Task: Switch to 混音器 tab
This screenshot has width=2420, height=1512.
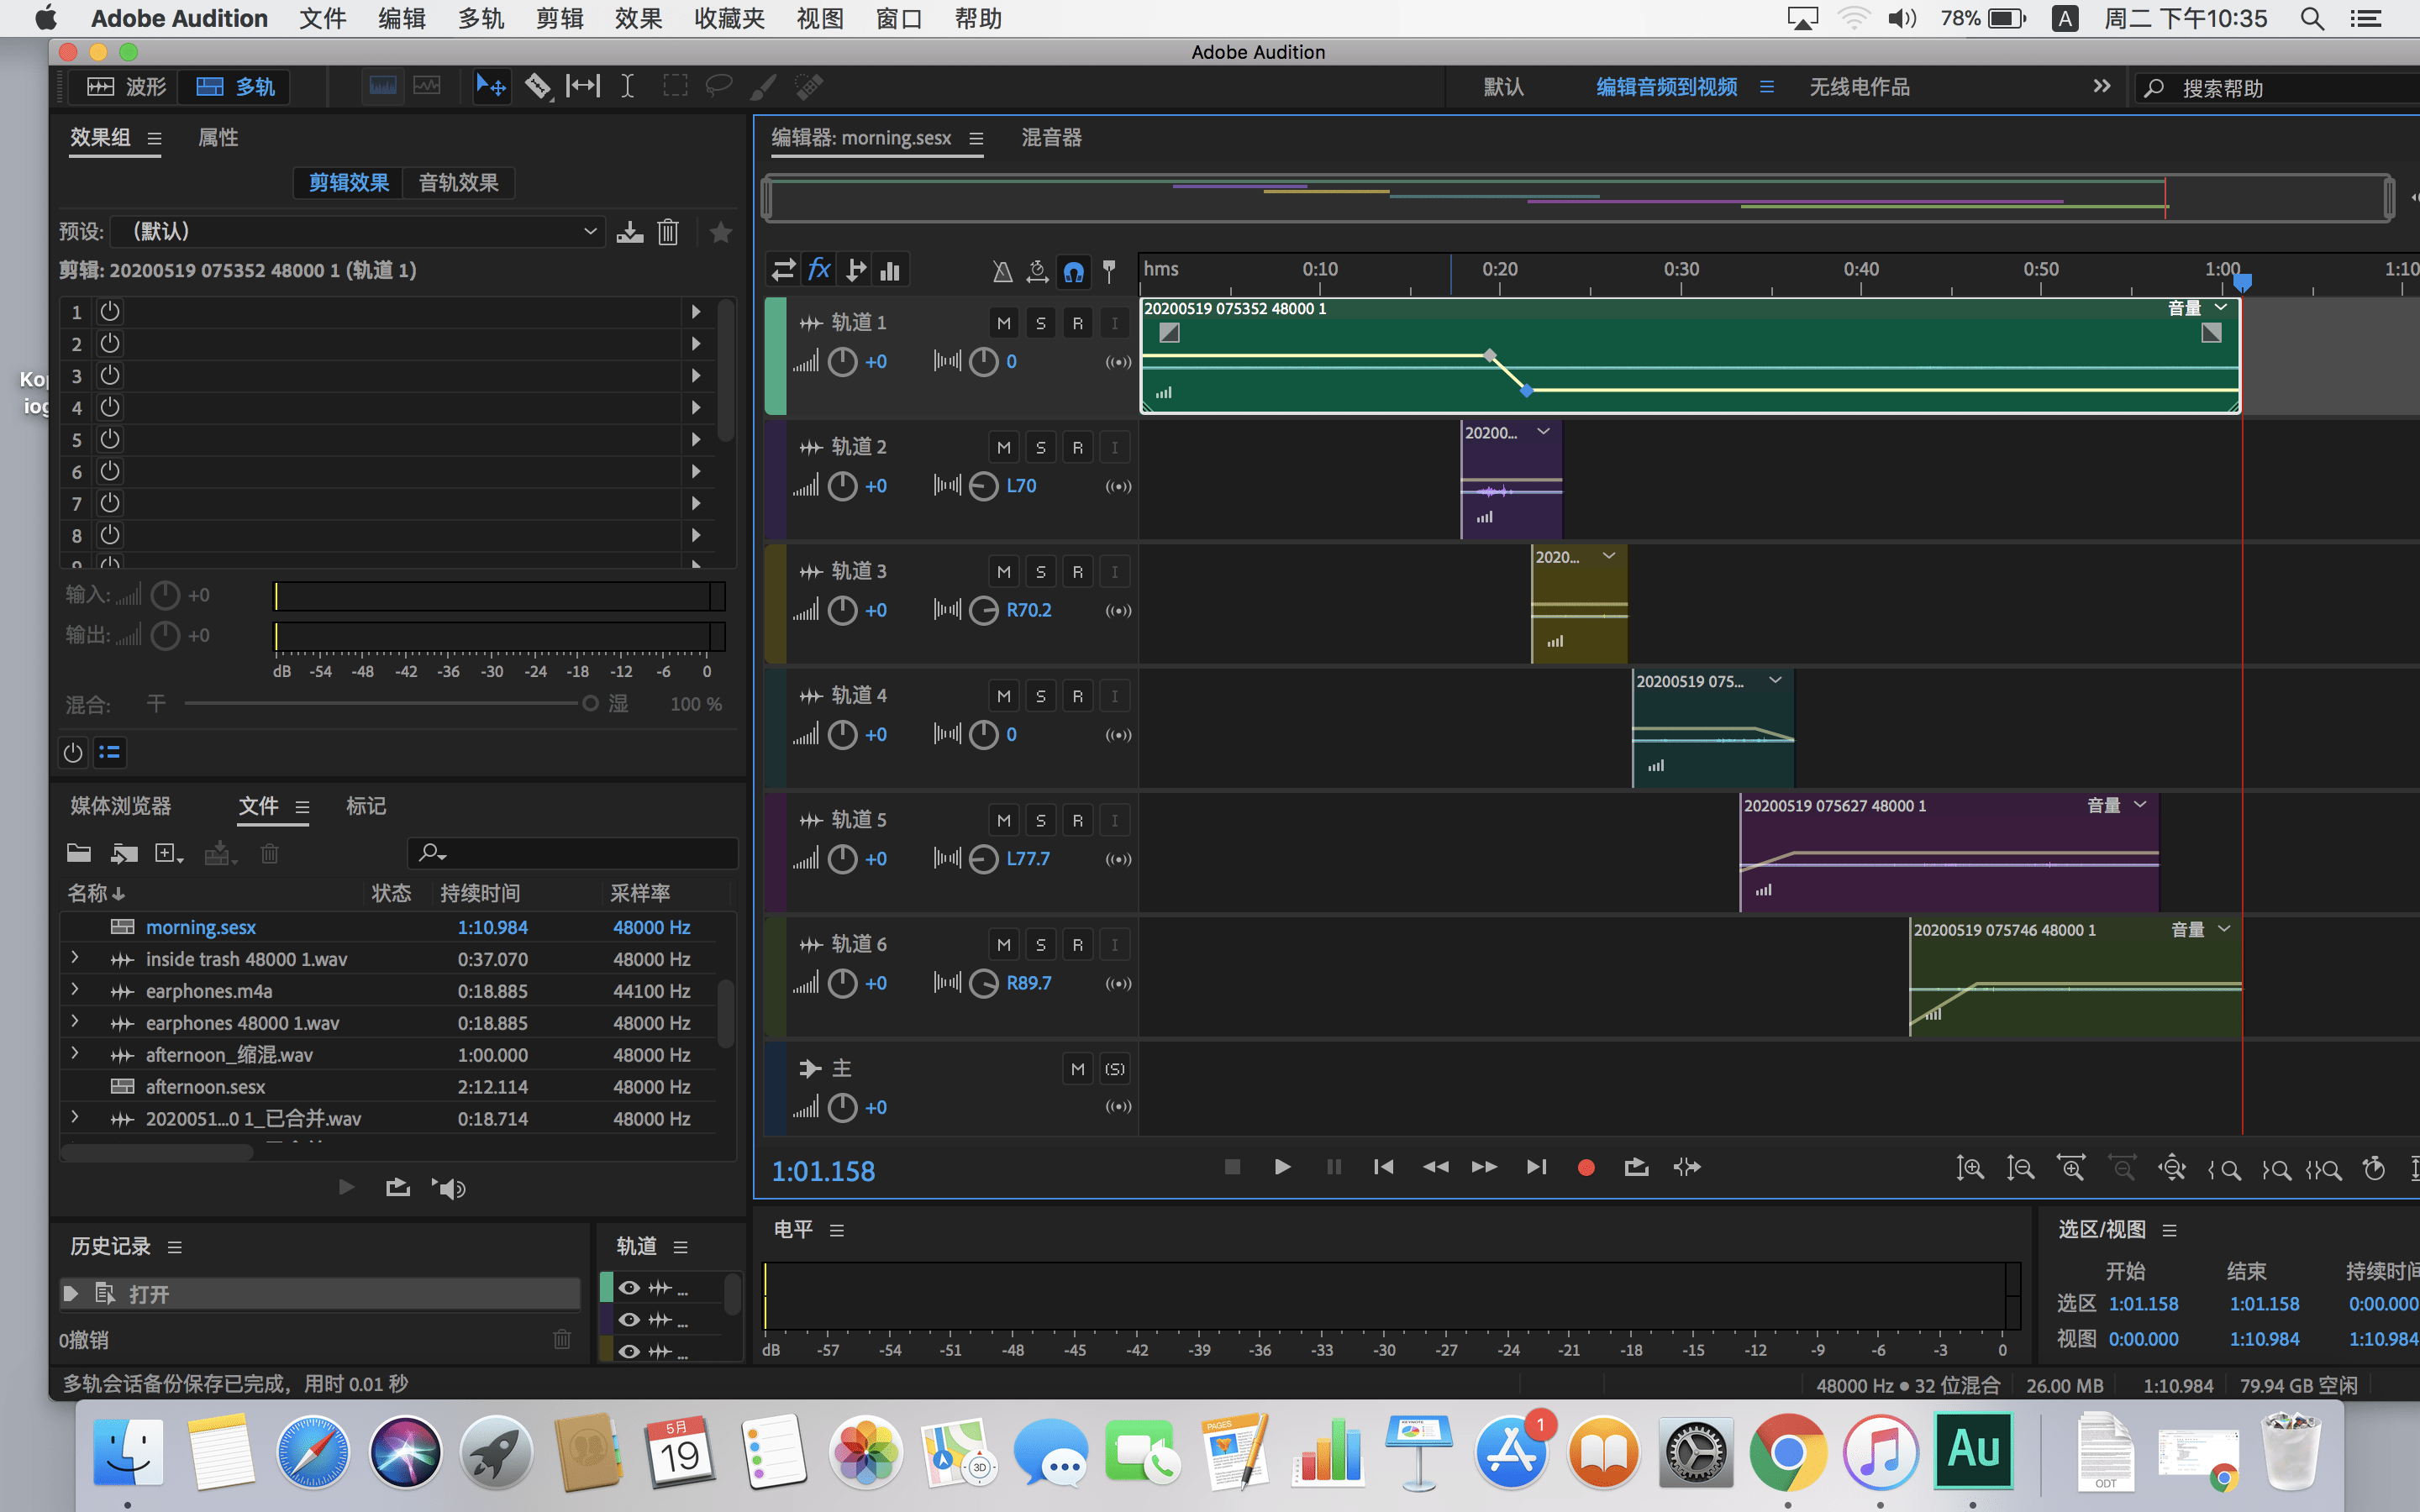Action: point(1051,138)
